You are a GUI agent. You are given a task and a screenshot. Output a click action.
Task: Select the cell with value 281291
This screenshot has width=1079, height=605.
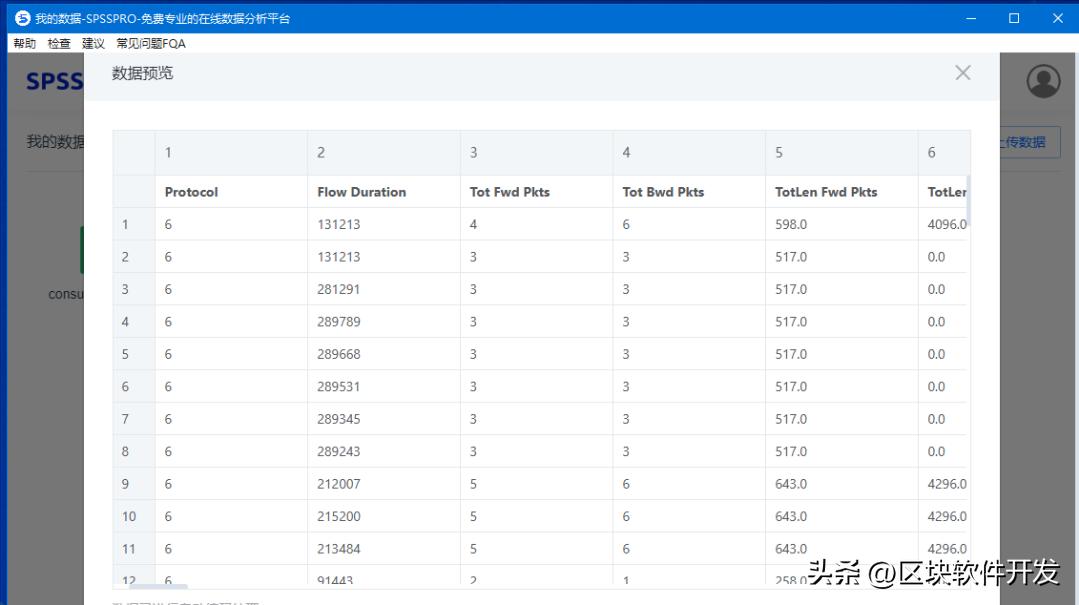coord(338,289)
